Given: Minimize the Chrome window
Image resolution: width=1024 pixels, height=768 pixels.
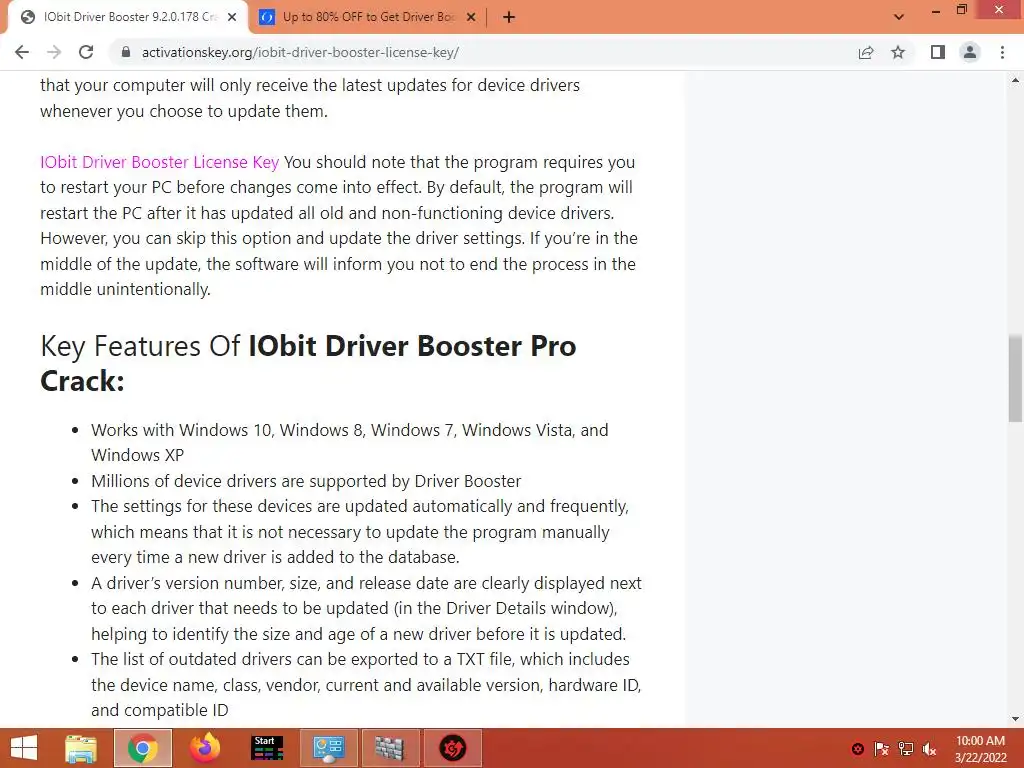Looking at the screenshot, I should pos(936,11).
